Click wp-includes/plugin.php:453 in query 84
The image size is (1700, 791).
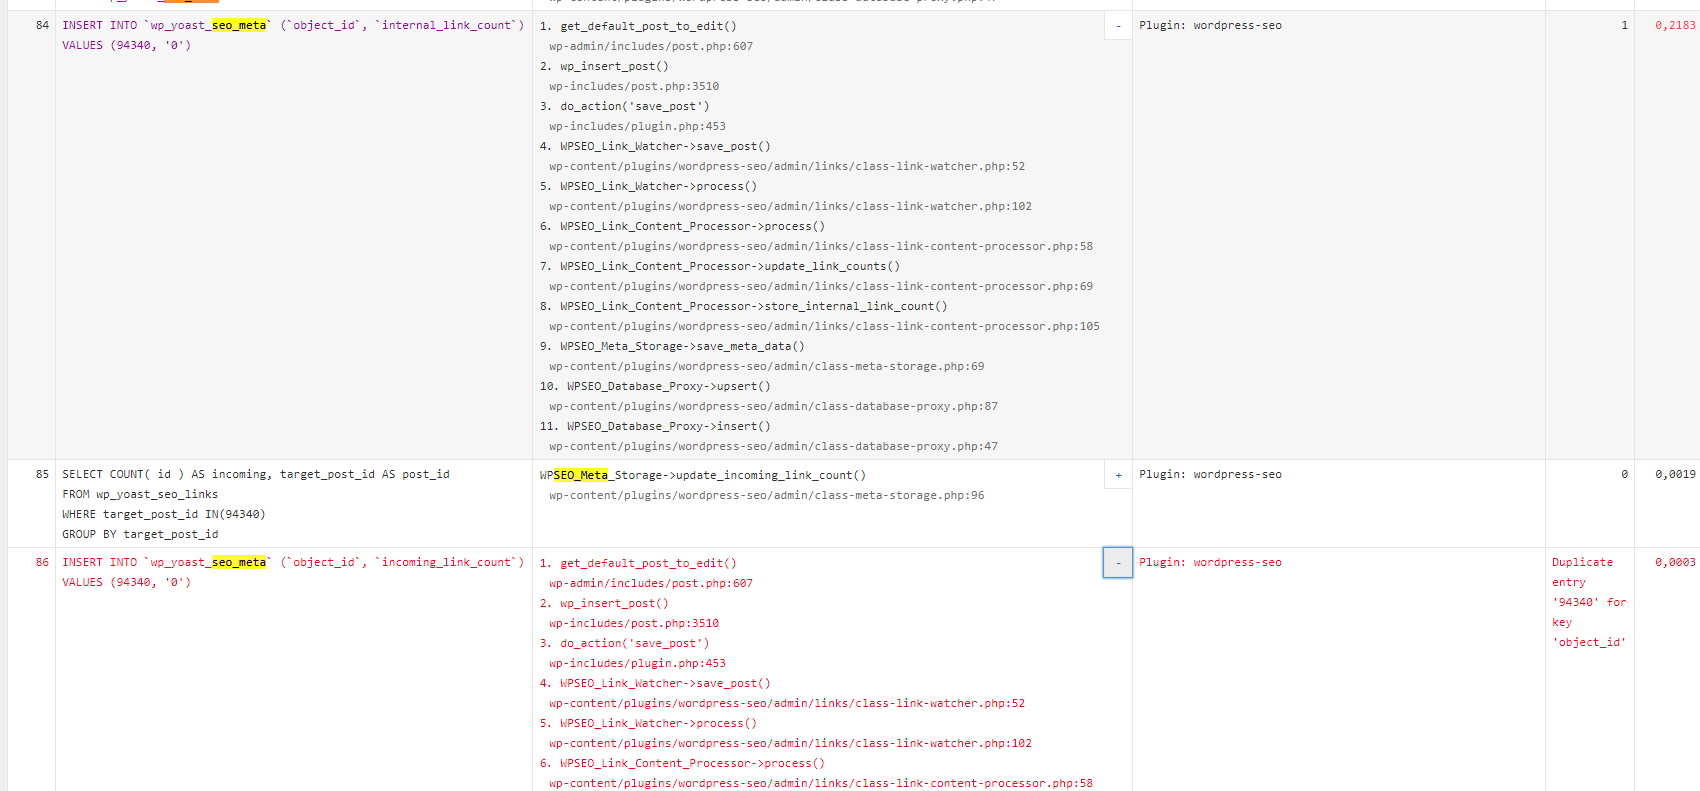tap(637, 127)
